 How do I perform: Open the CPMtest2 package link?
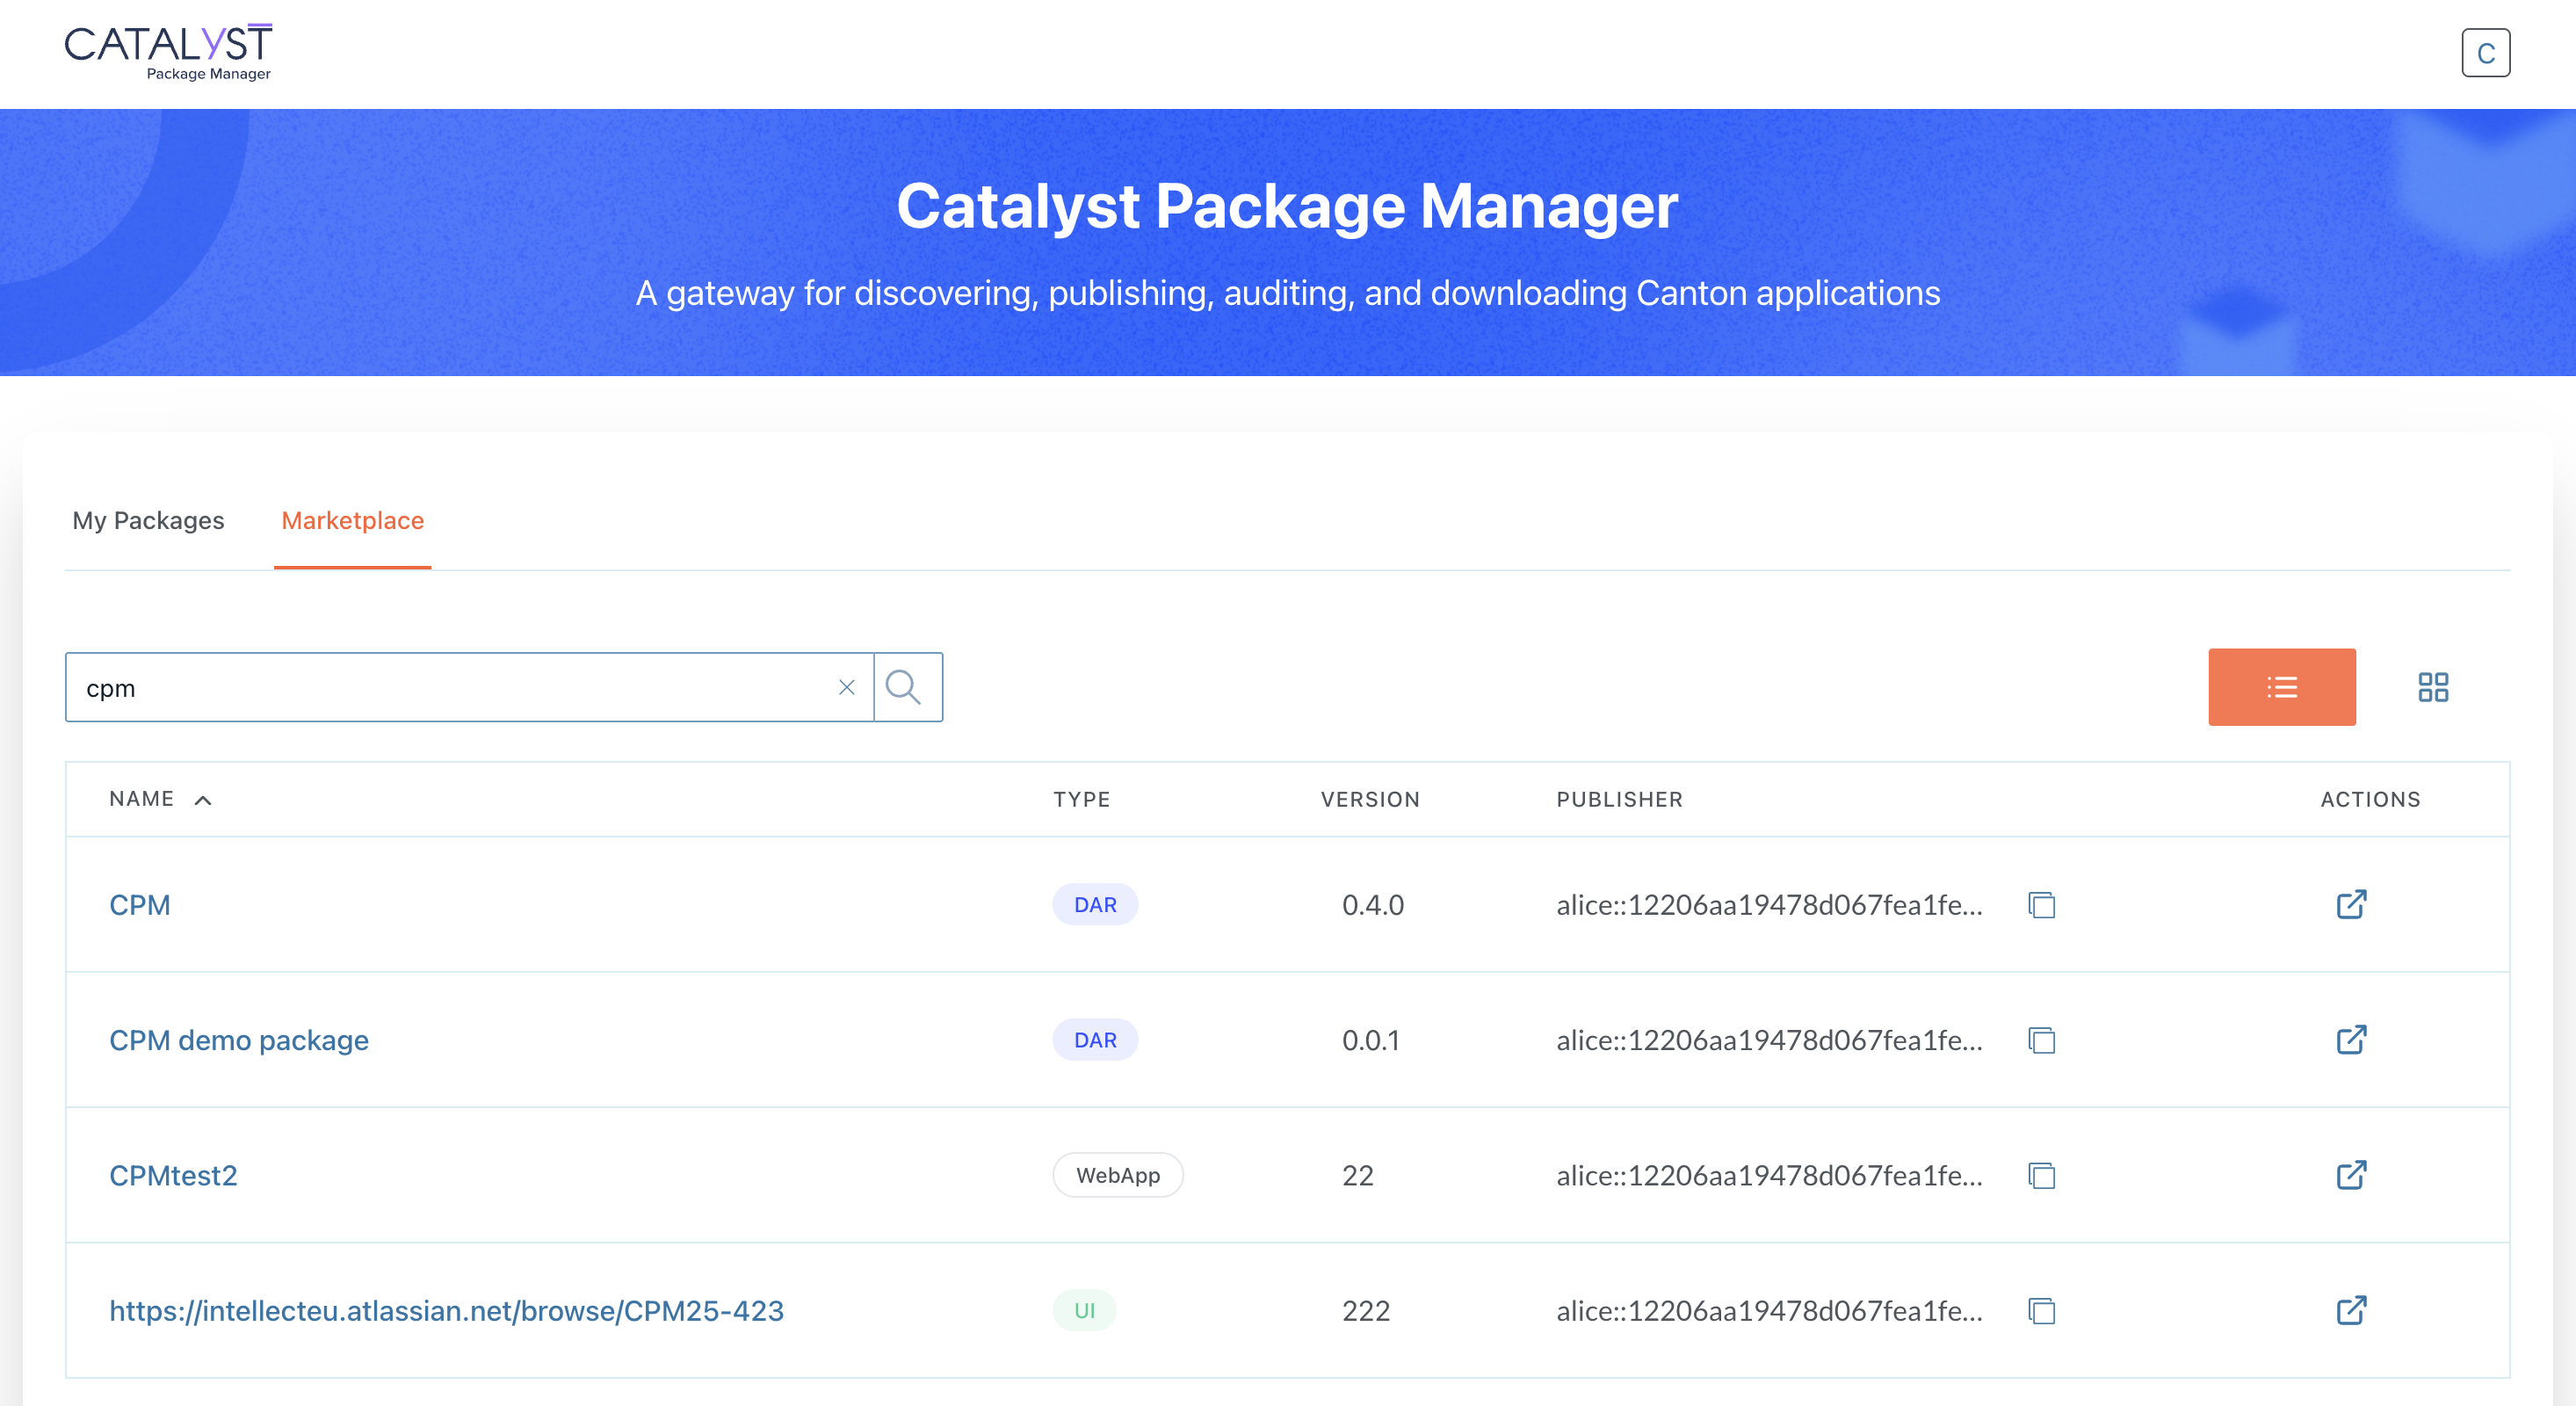173,1175
